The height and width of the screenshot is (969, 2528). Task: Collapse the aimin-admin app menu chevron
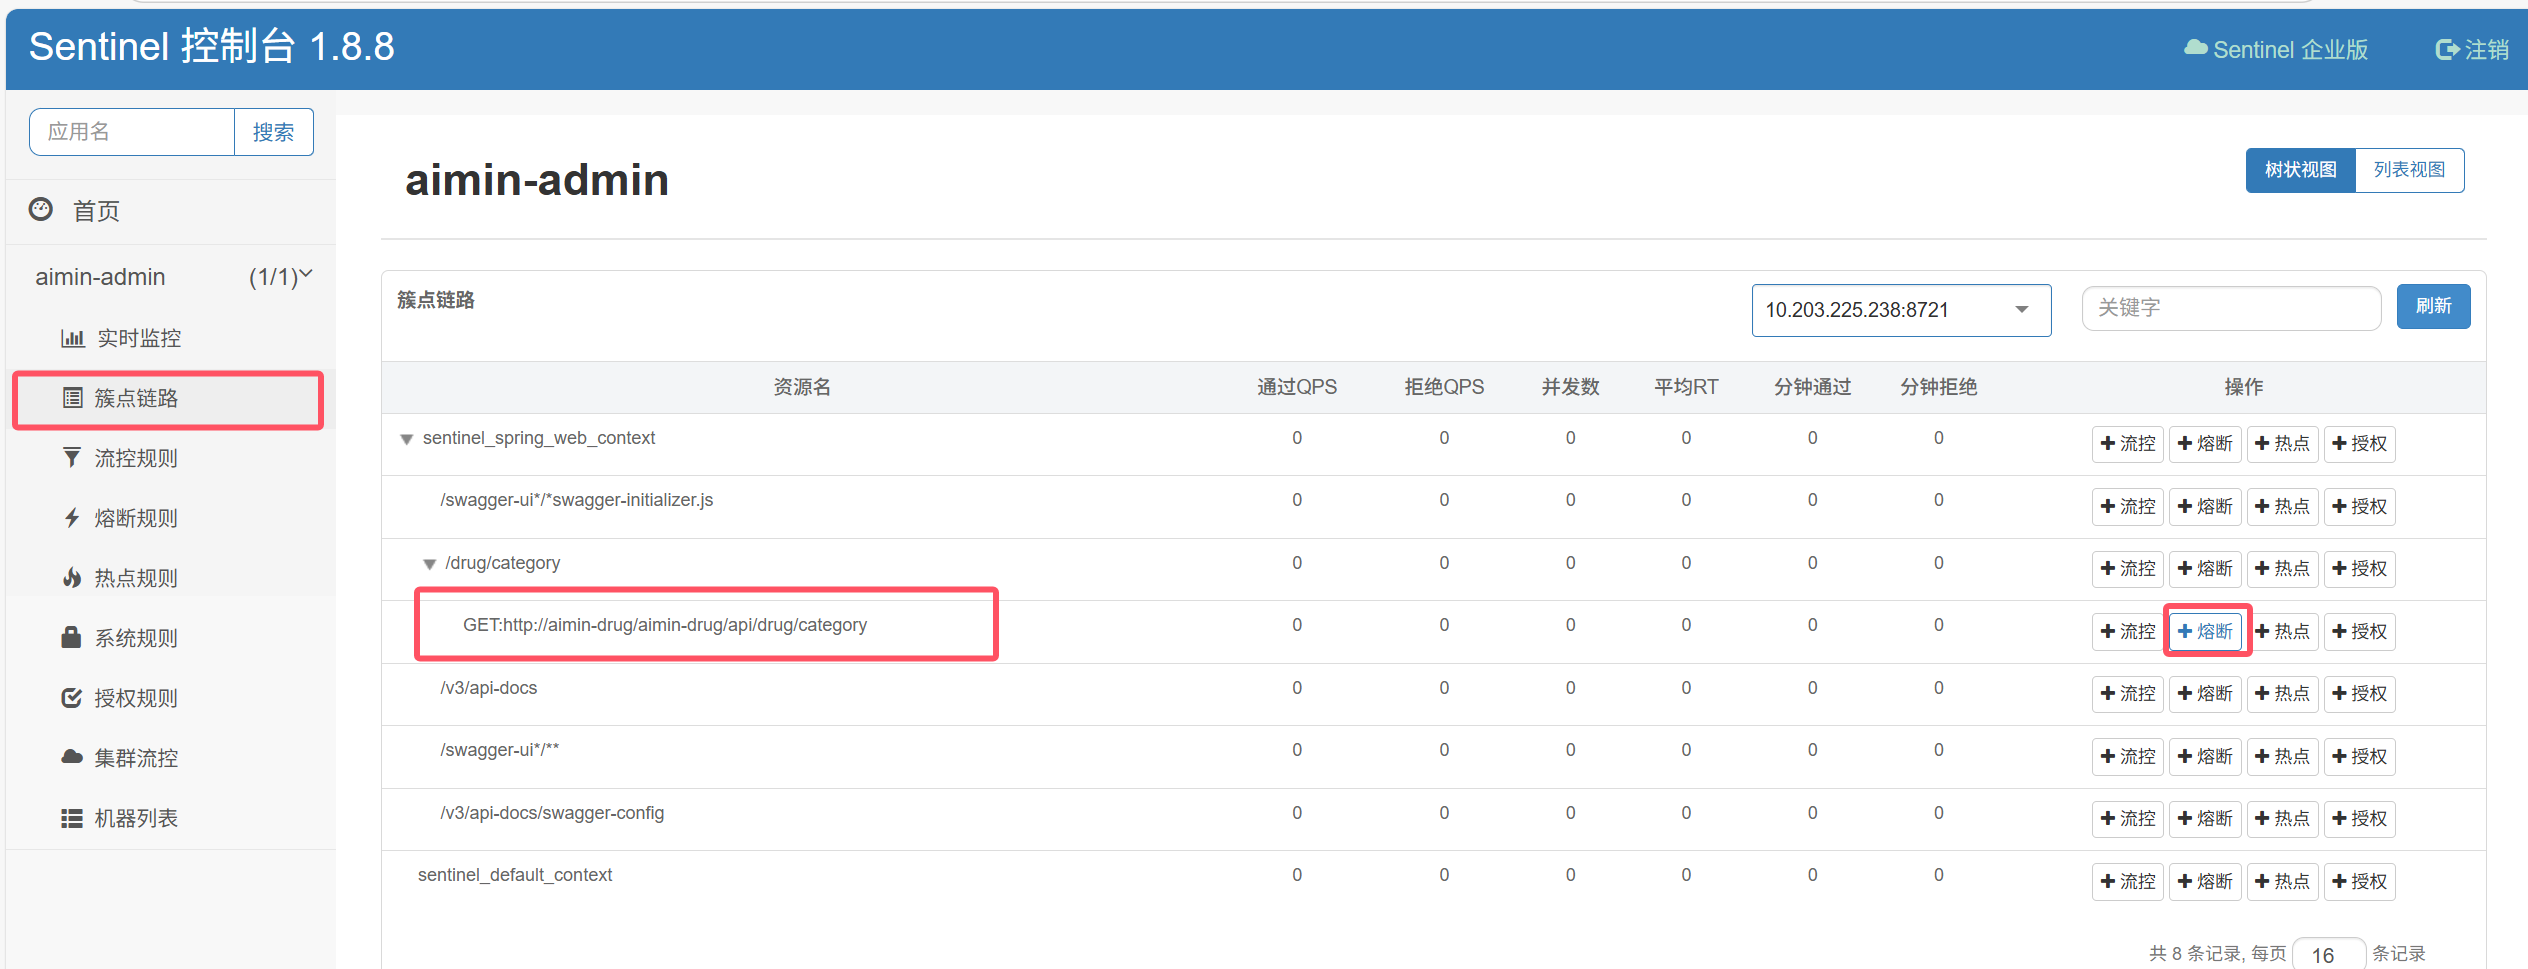point(306,275)
